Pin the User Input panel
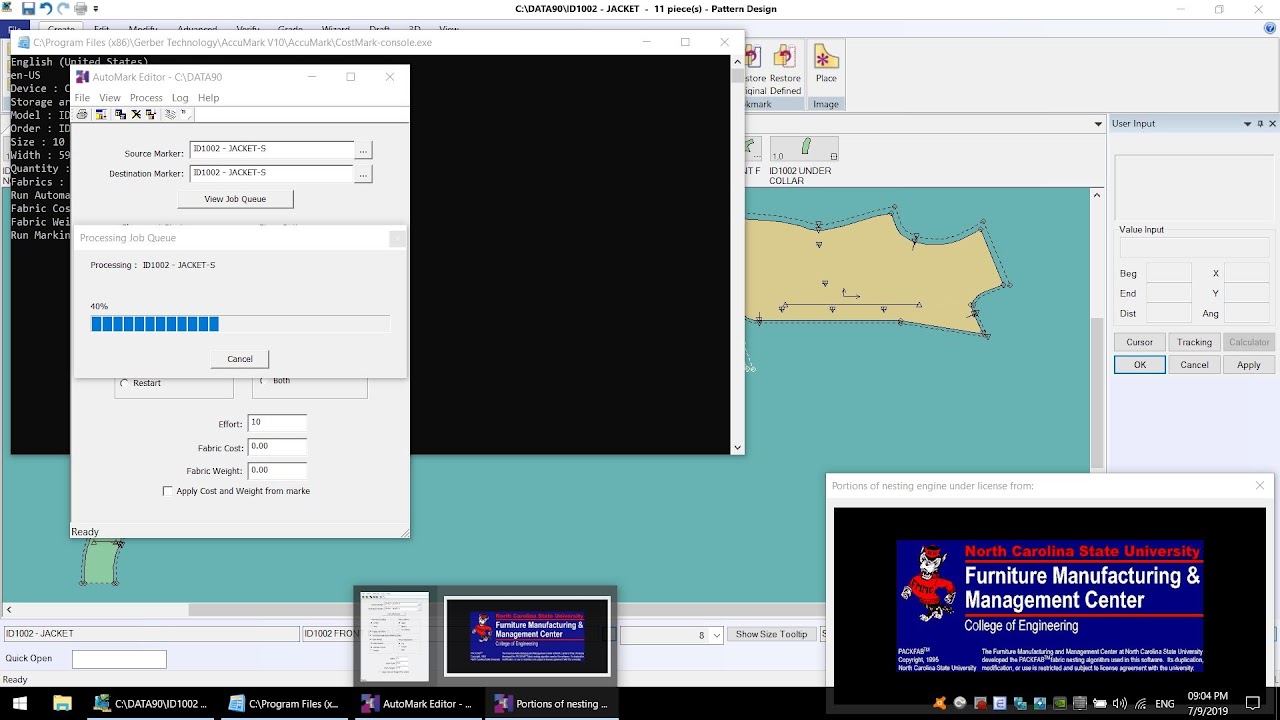 click(x=1260, y=124)
